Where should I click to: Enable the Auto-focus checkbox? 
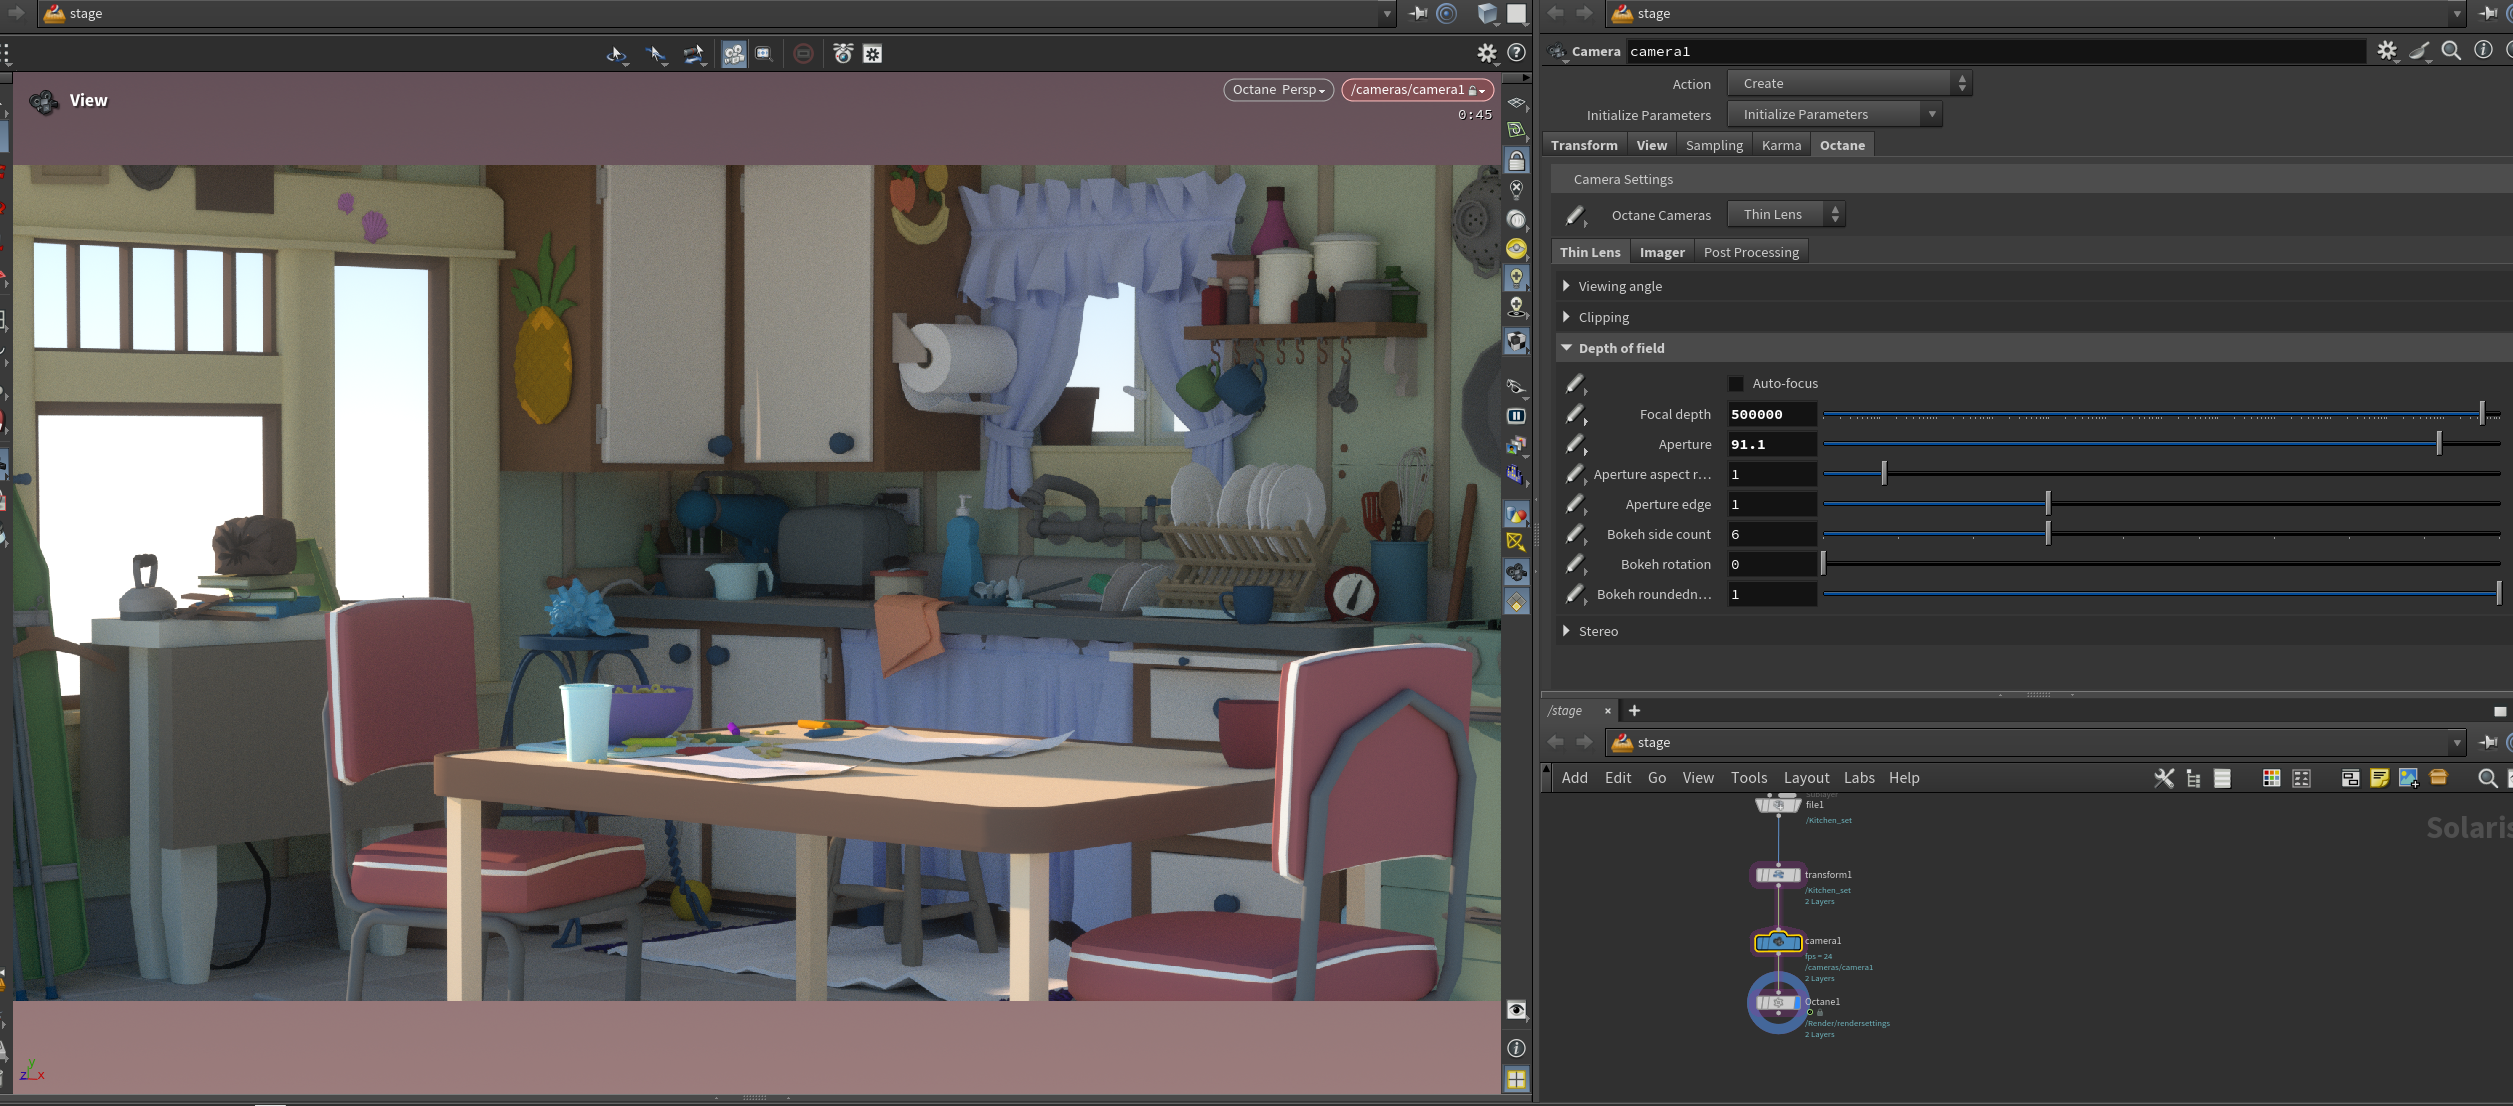click(x=1736, y=384)
